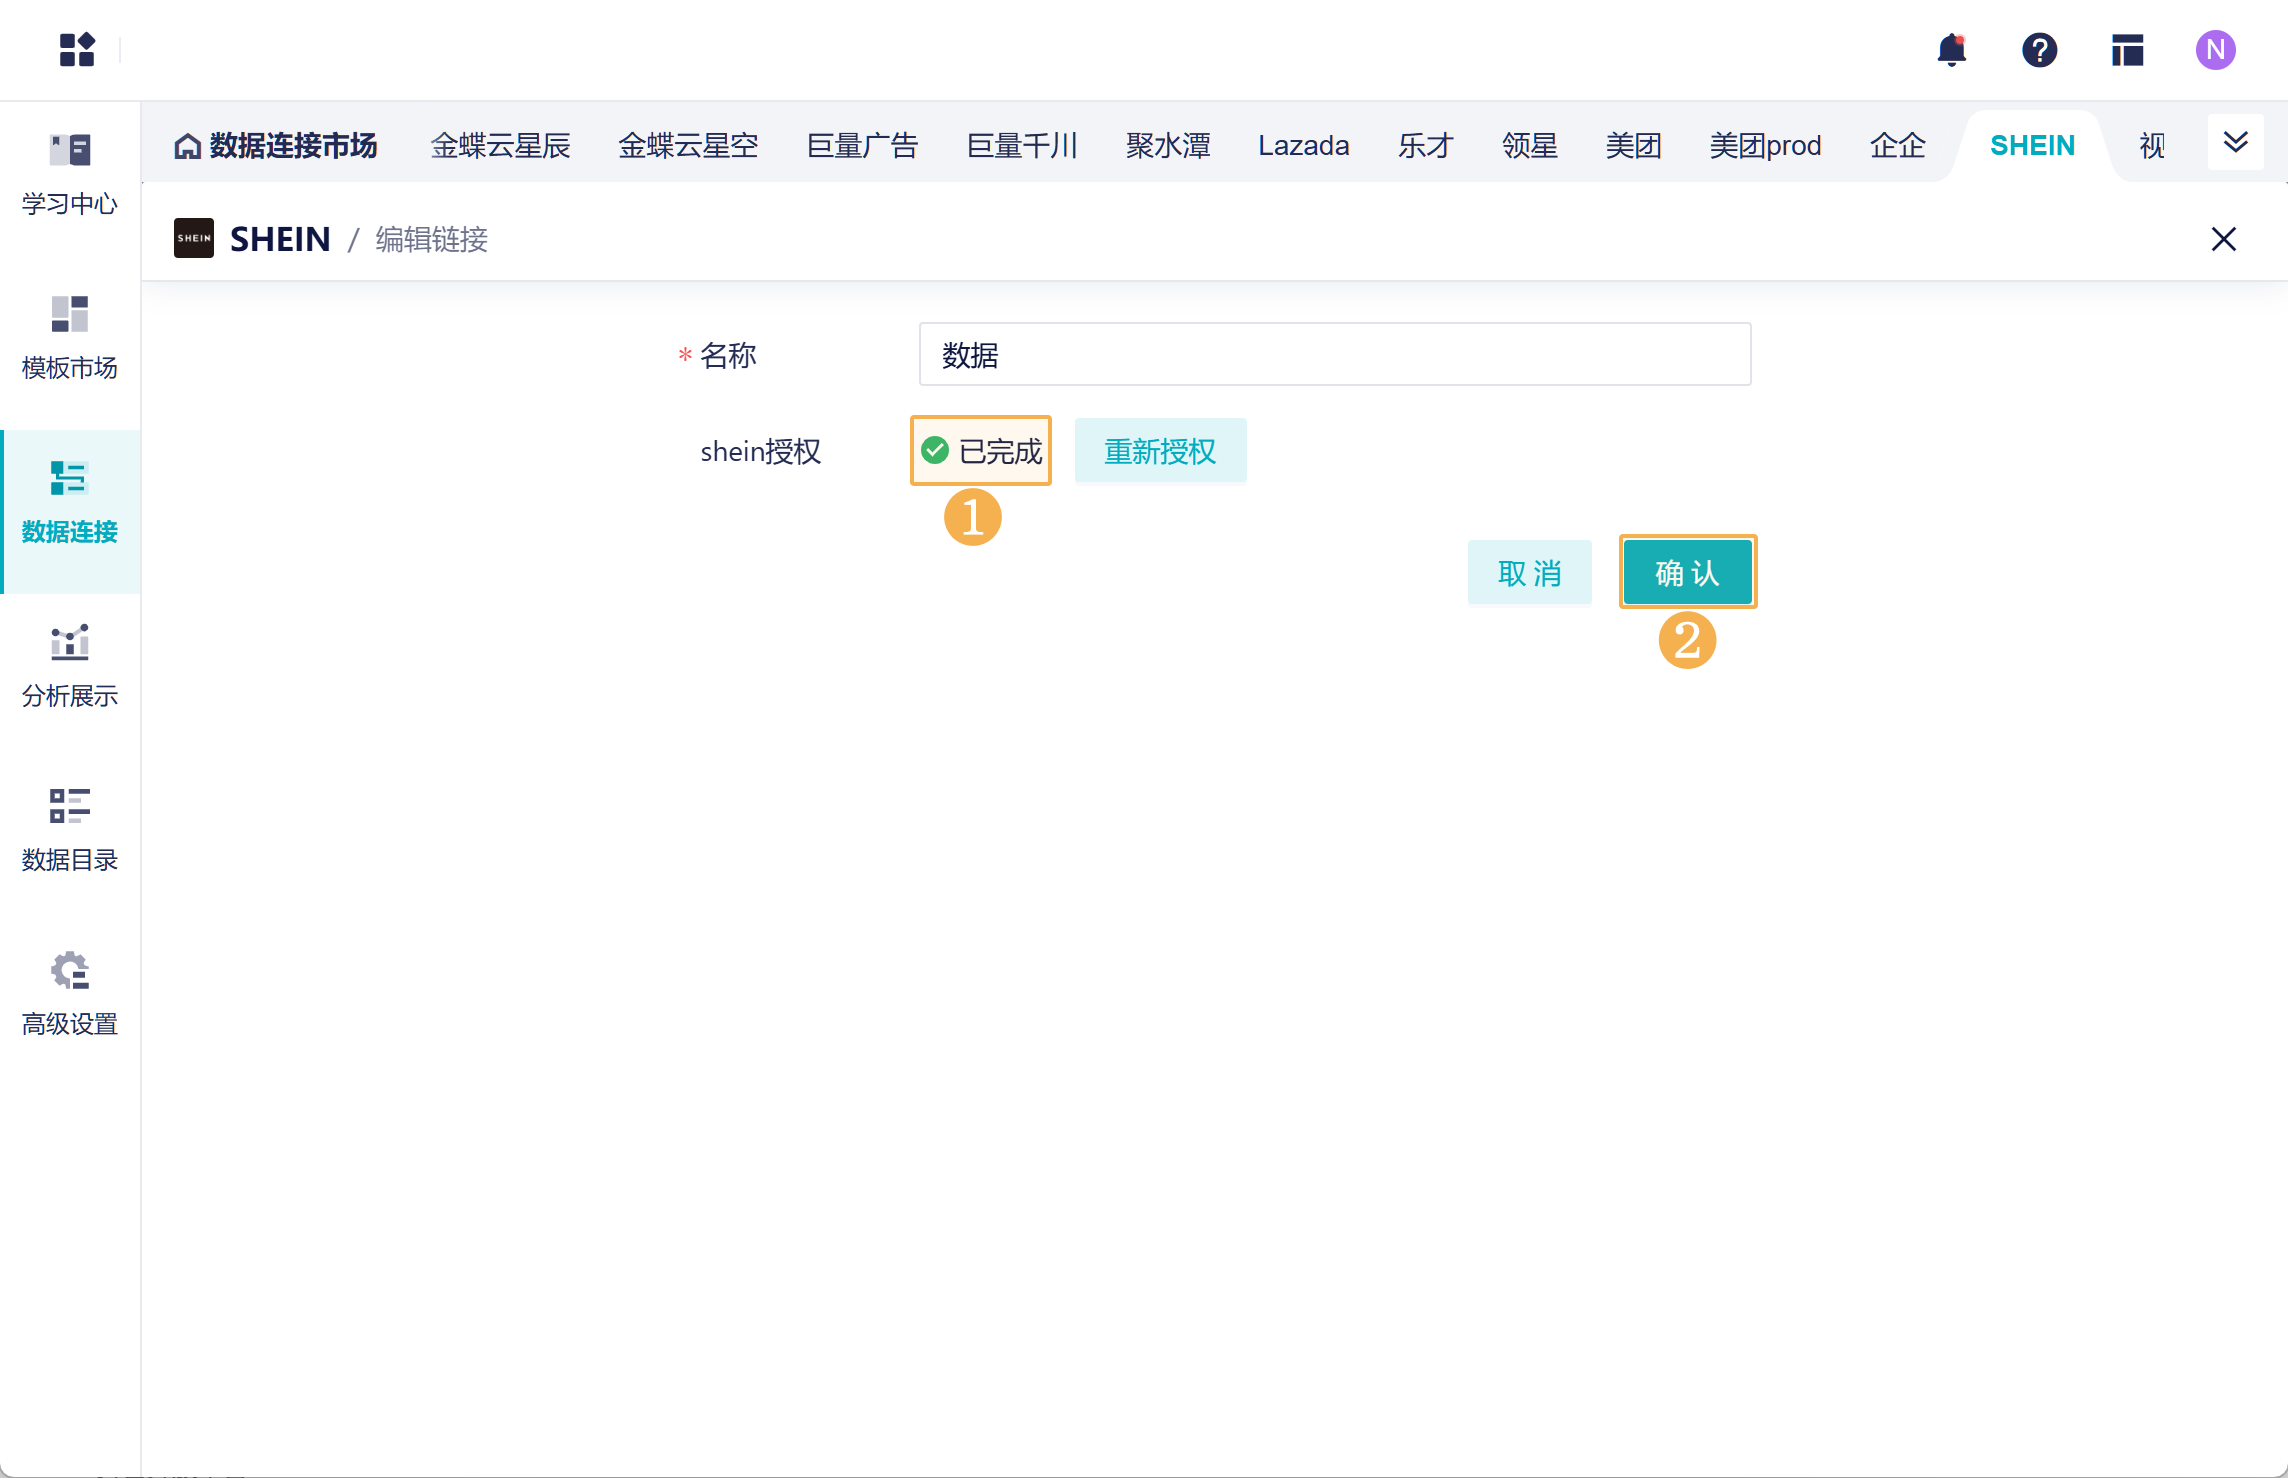Open 高级设置 gear in sidebar

pyautogui.click(x=70, y=994)
